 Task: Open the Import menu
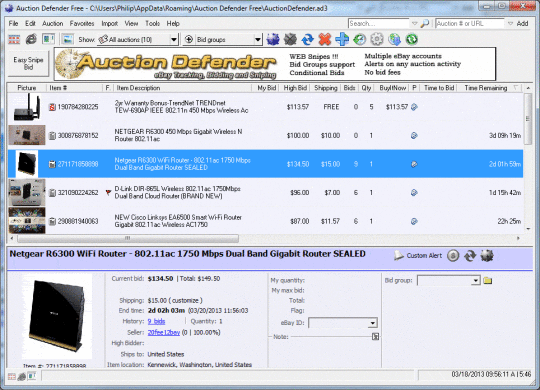pyautogui.click(x=110, y=23)
